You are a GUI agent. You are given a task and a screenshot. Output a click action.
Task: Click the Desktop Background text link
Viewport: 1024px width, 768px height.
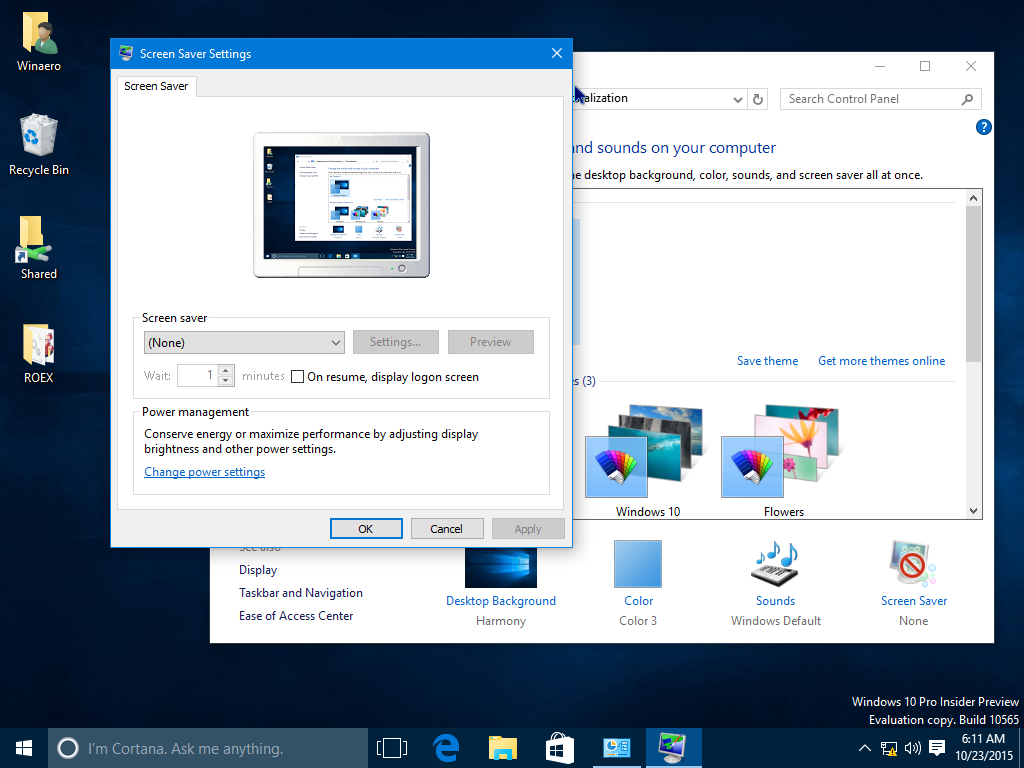[x=501, y=601]
